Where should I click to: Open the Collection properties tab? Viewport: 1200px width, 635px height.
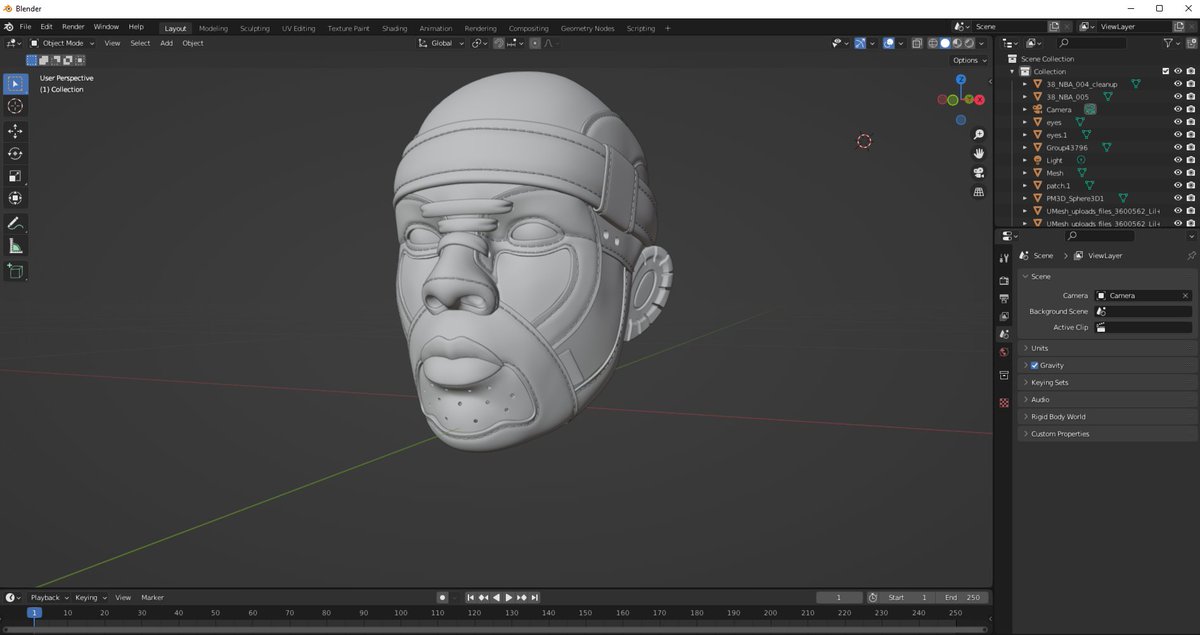click(1004, 376)
